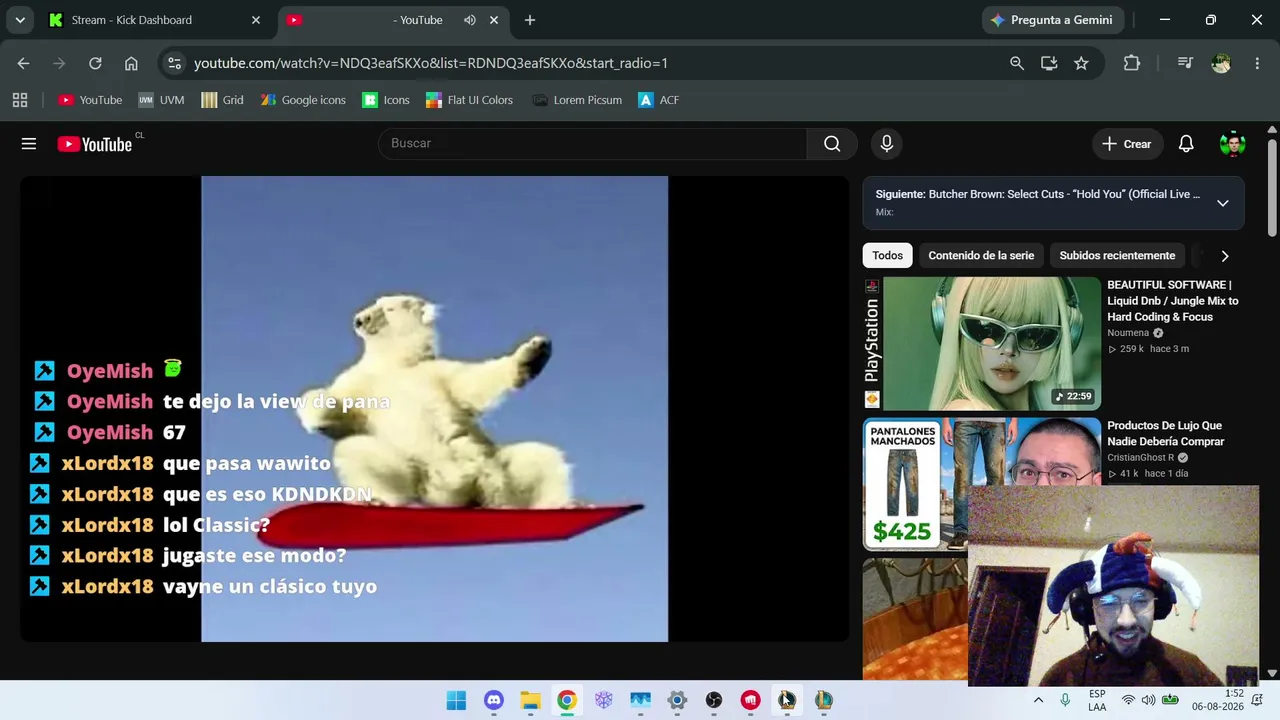Open the CristianGhost R channel name
This screenshot has height=720, width=1280.
(x=1140, y=458)
